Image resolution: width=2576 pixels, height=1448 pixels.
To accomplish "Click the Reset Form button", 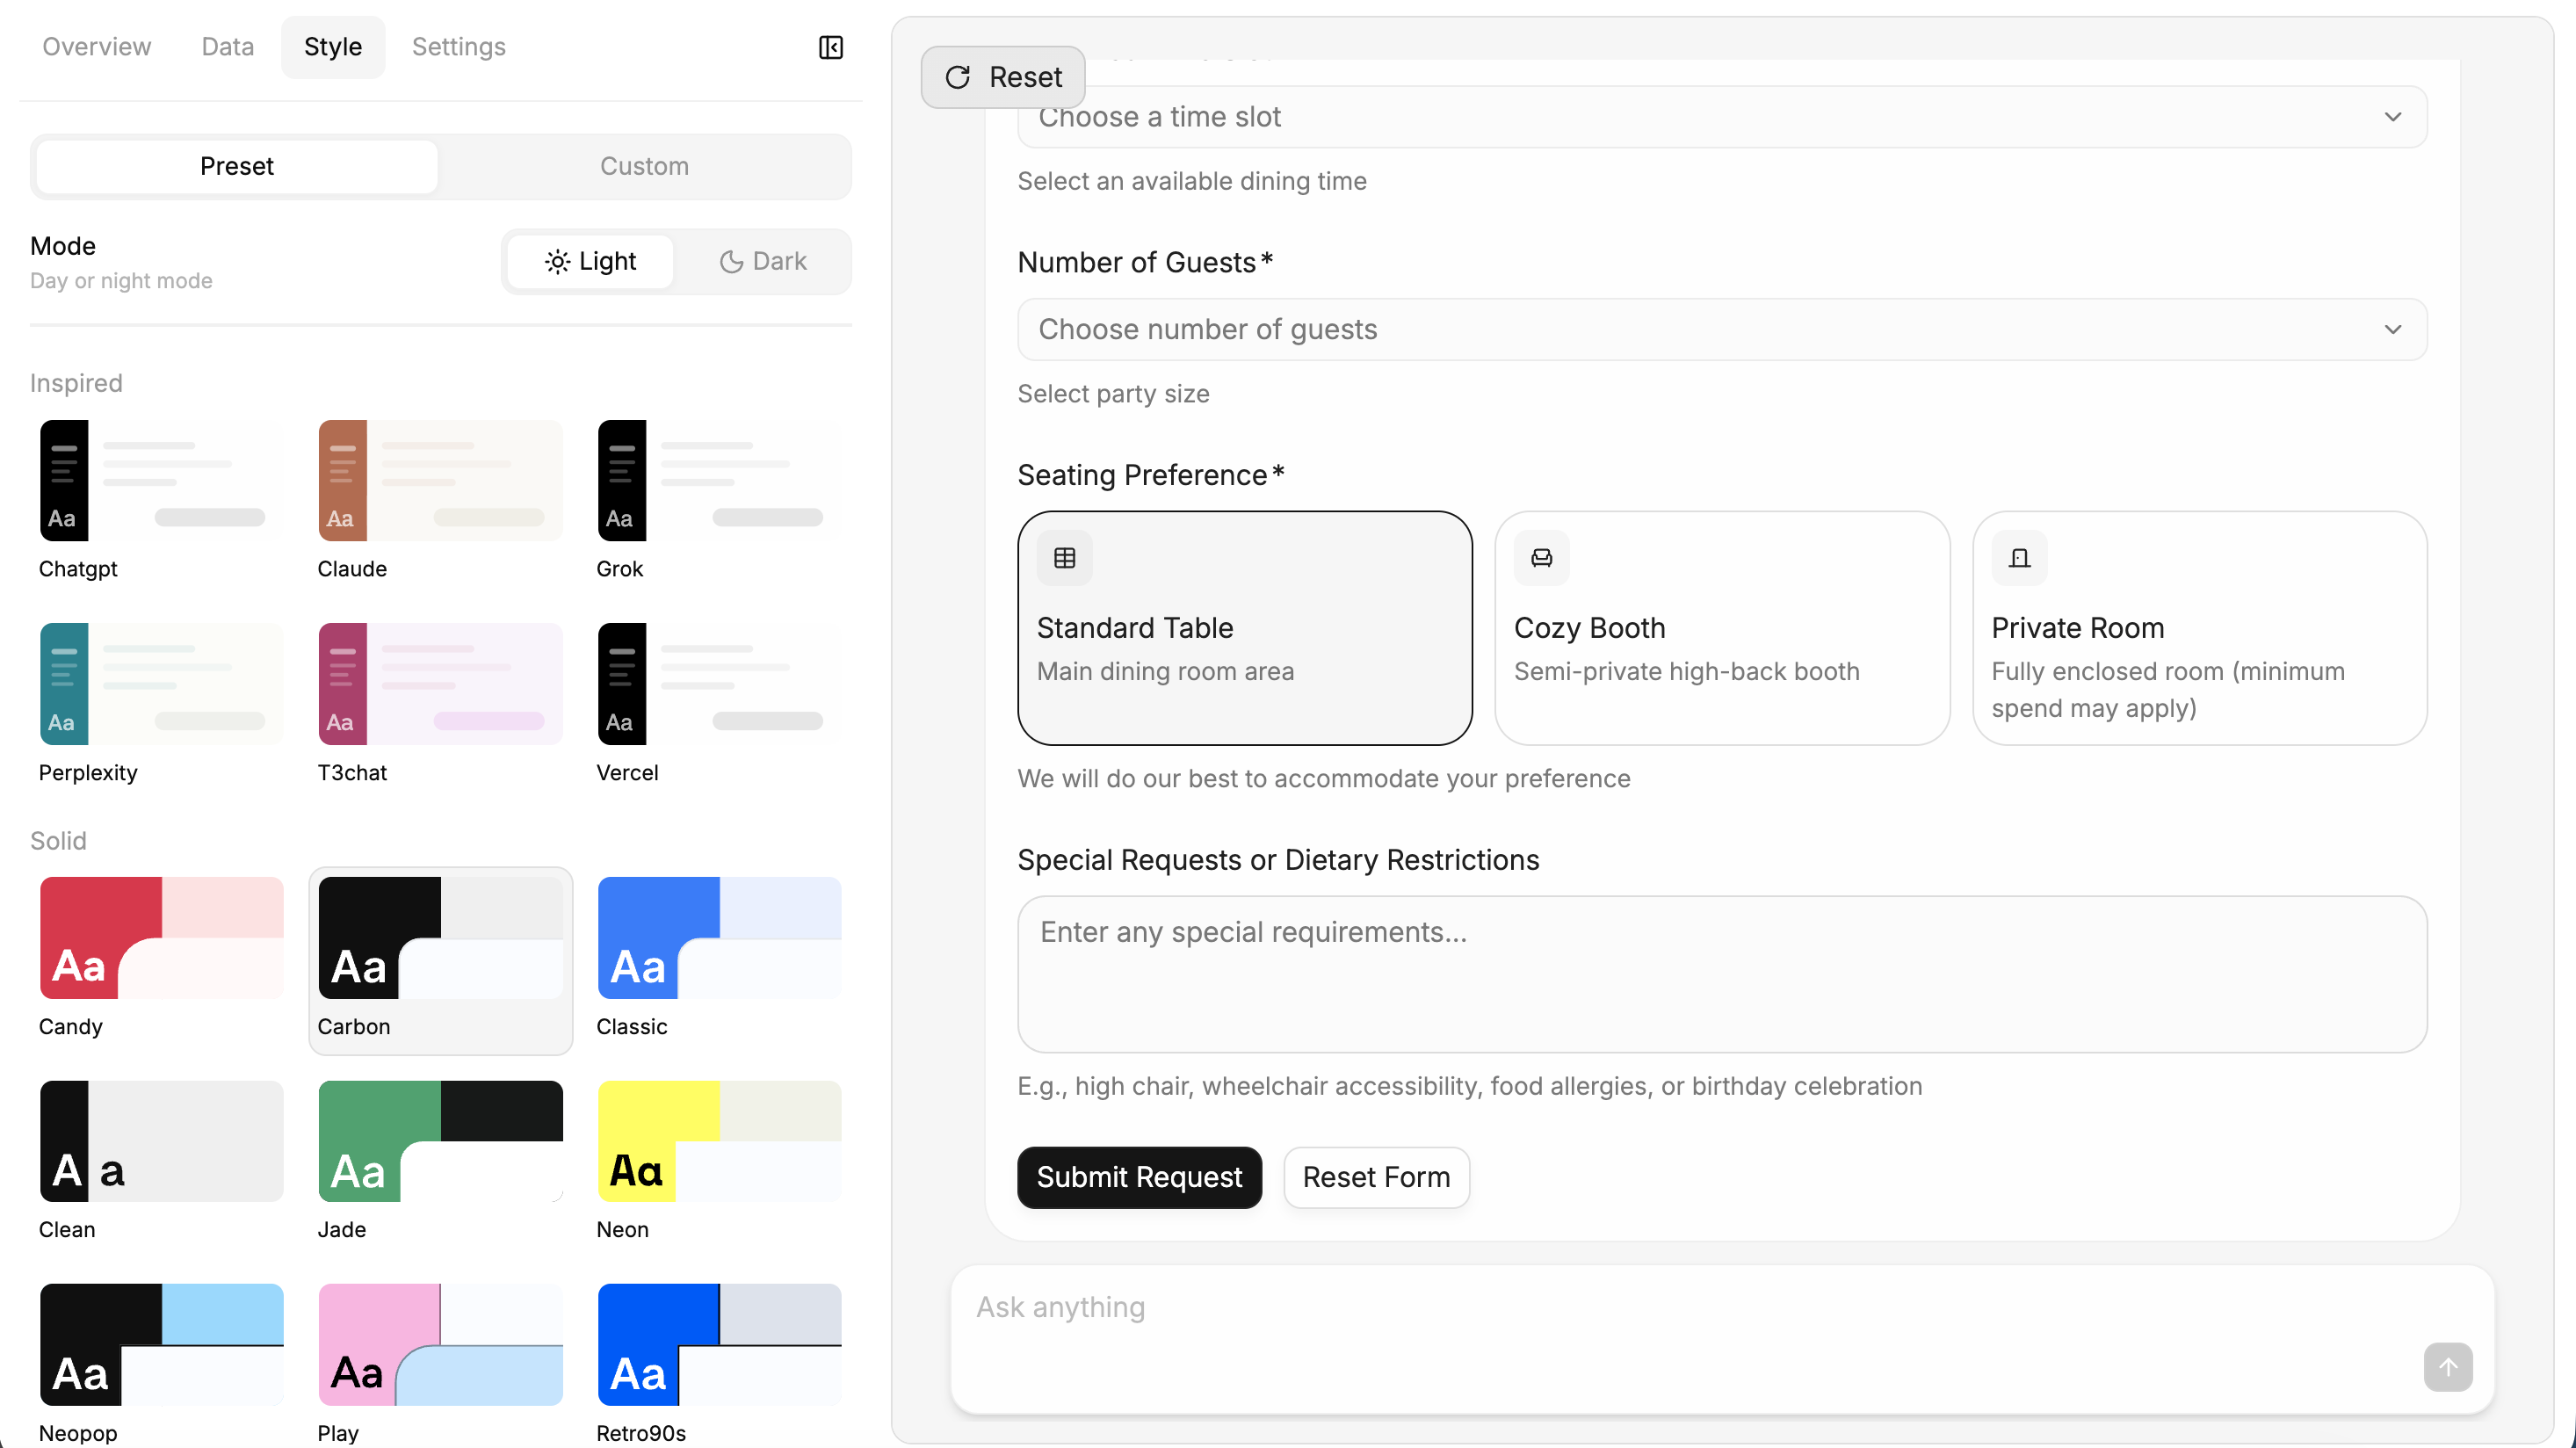I will tap(1376, 1177).
